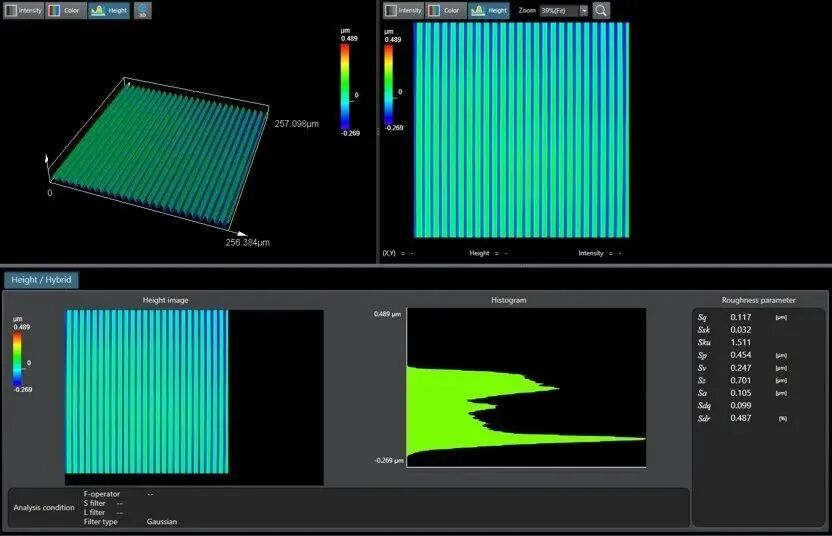
Task: Click the 0.489 µm histogram upper label
Action: point(387,314)
